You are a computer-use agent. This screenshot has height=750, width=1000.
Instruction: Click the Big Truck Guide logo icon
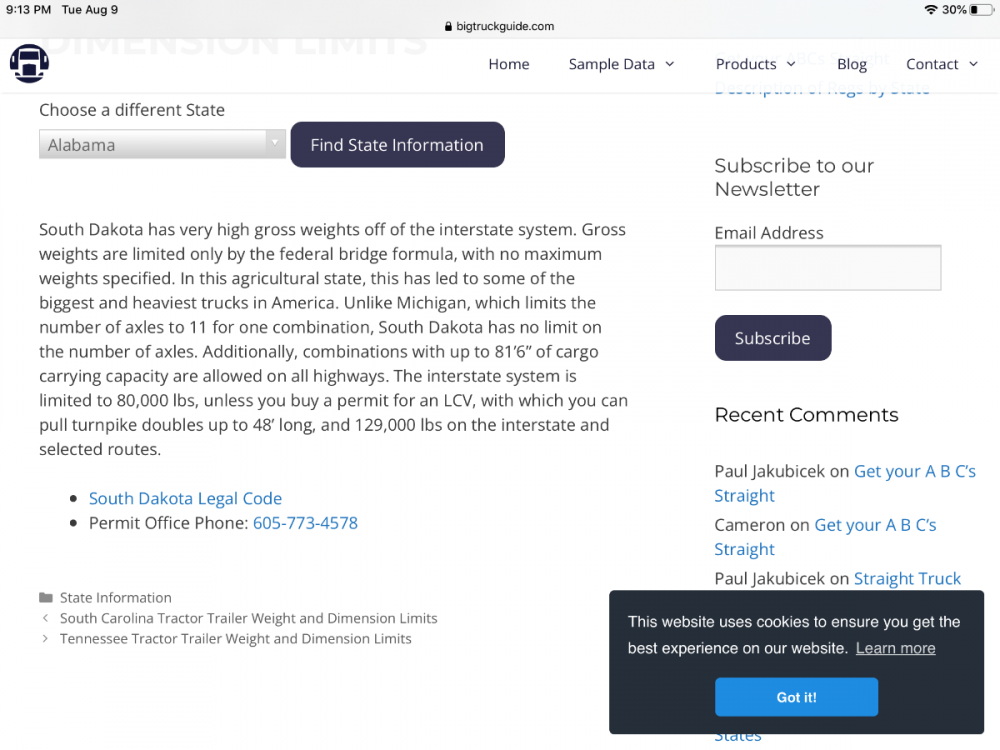coord(29,63)
